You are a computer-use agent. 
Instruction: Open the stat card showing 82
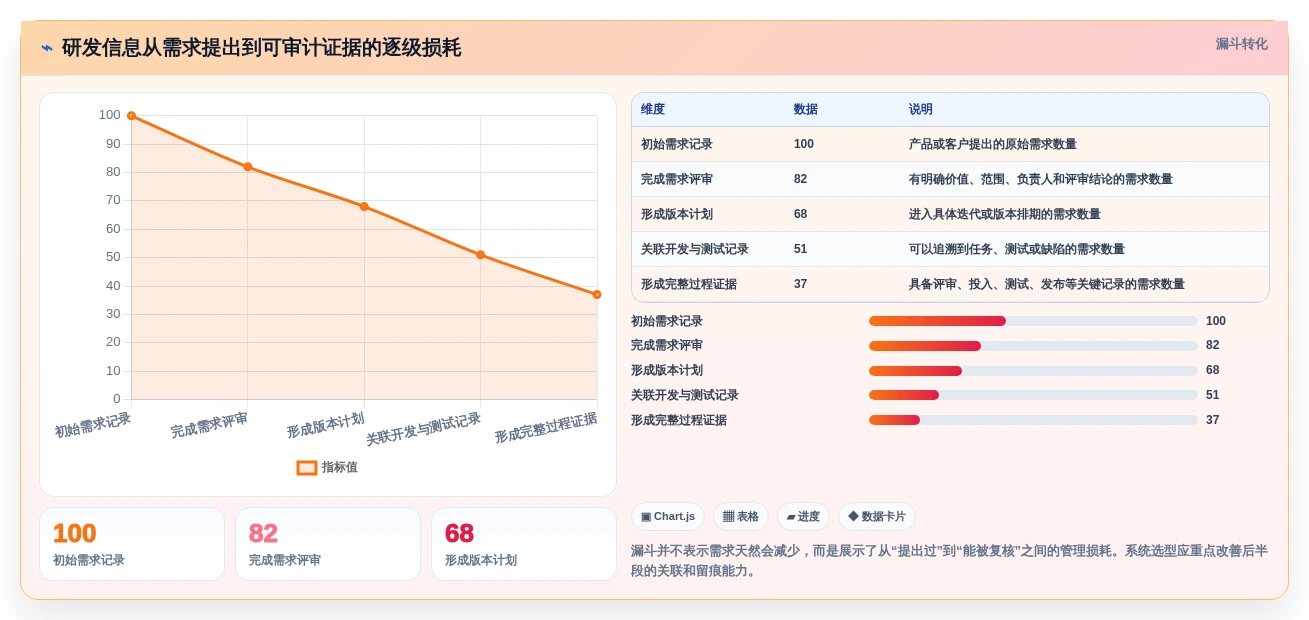pos(328,544)
